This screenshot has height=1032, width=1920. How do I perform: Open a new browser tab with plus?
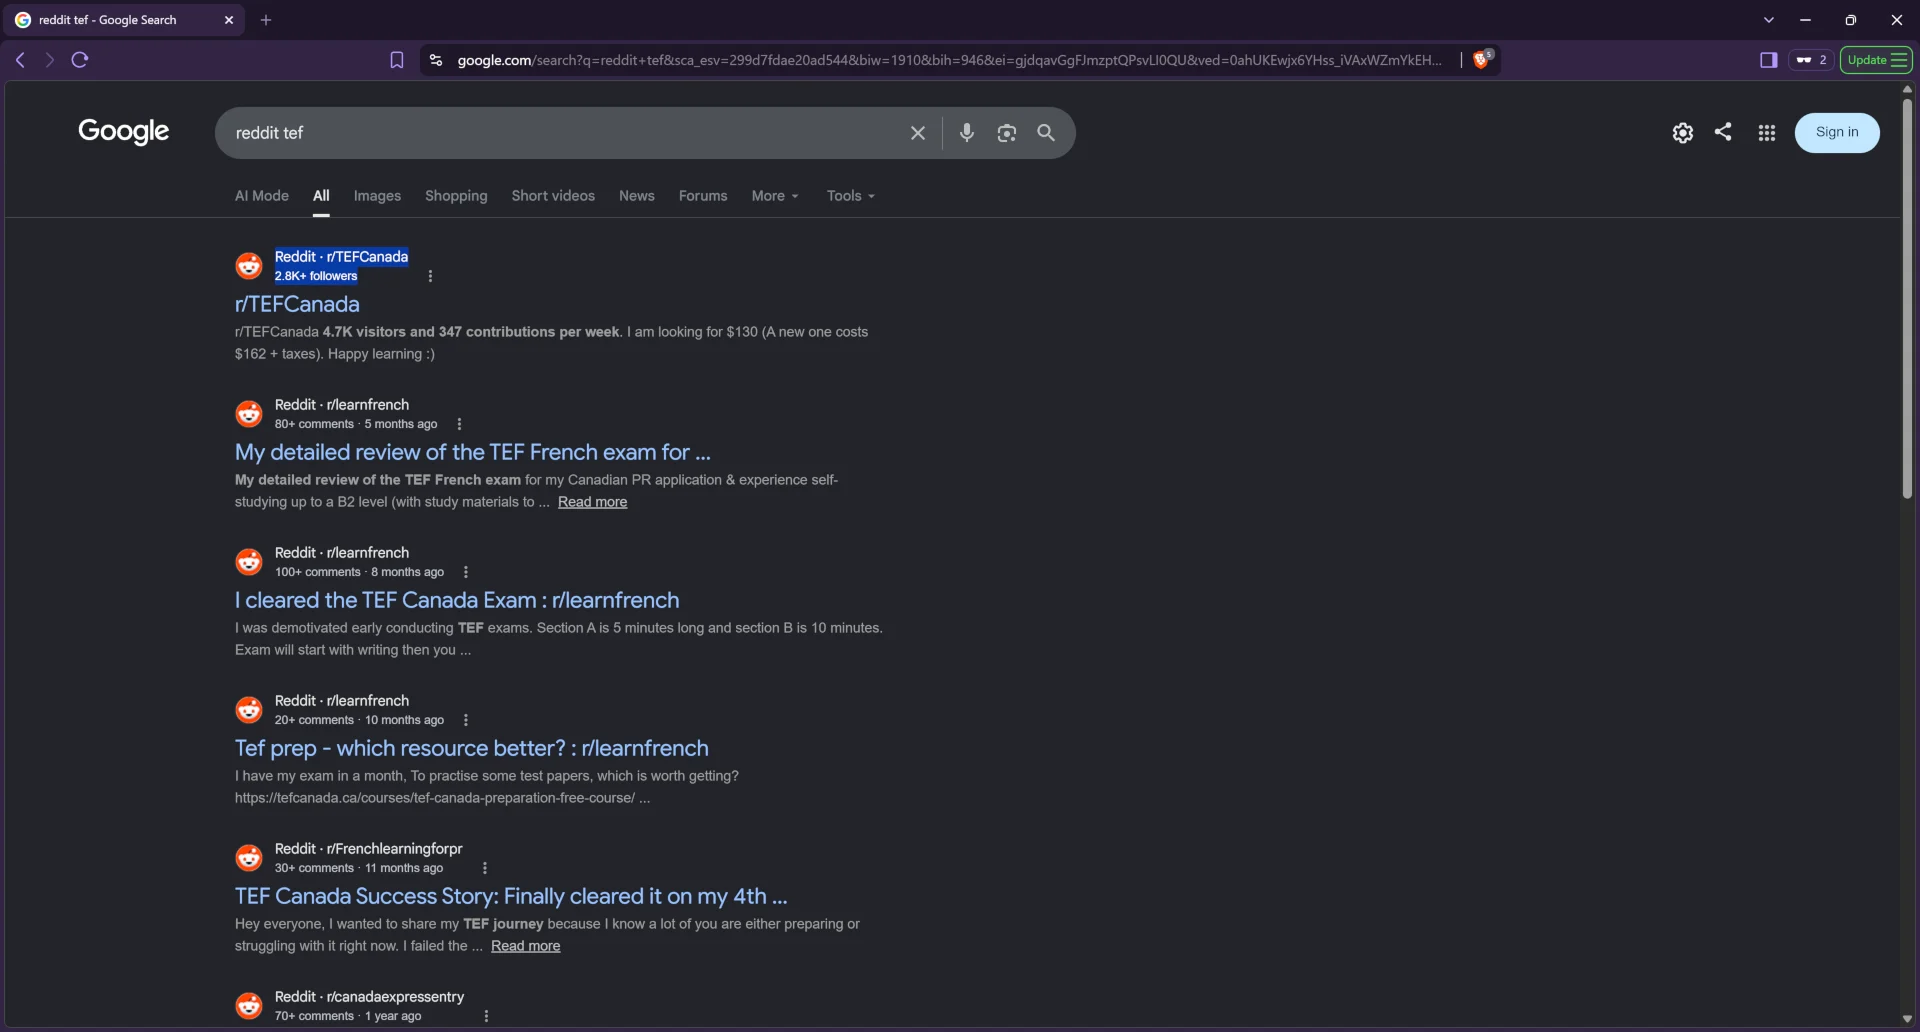[266, 20]
